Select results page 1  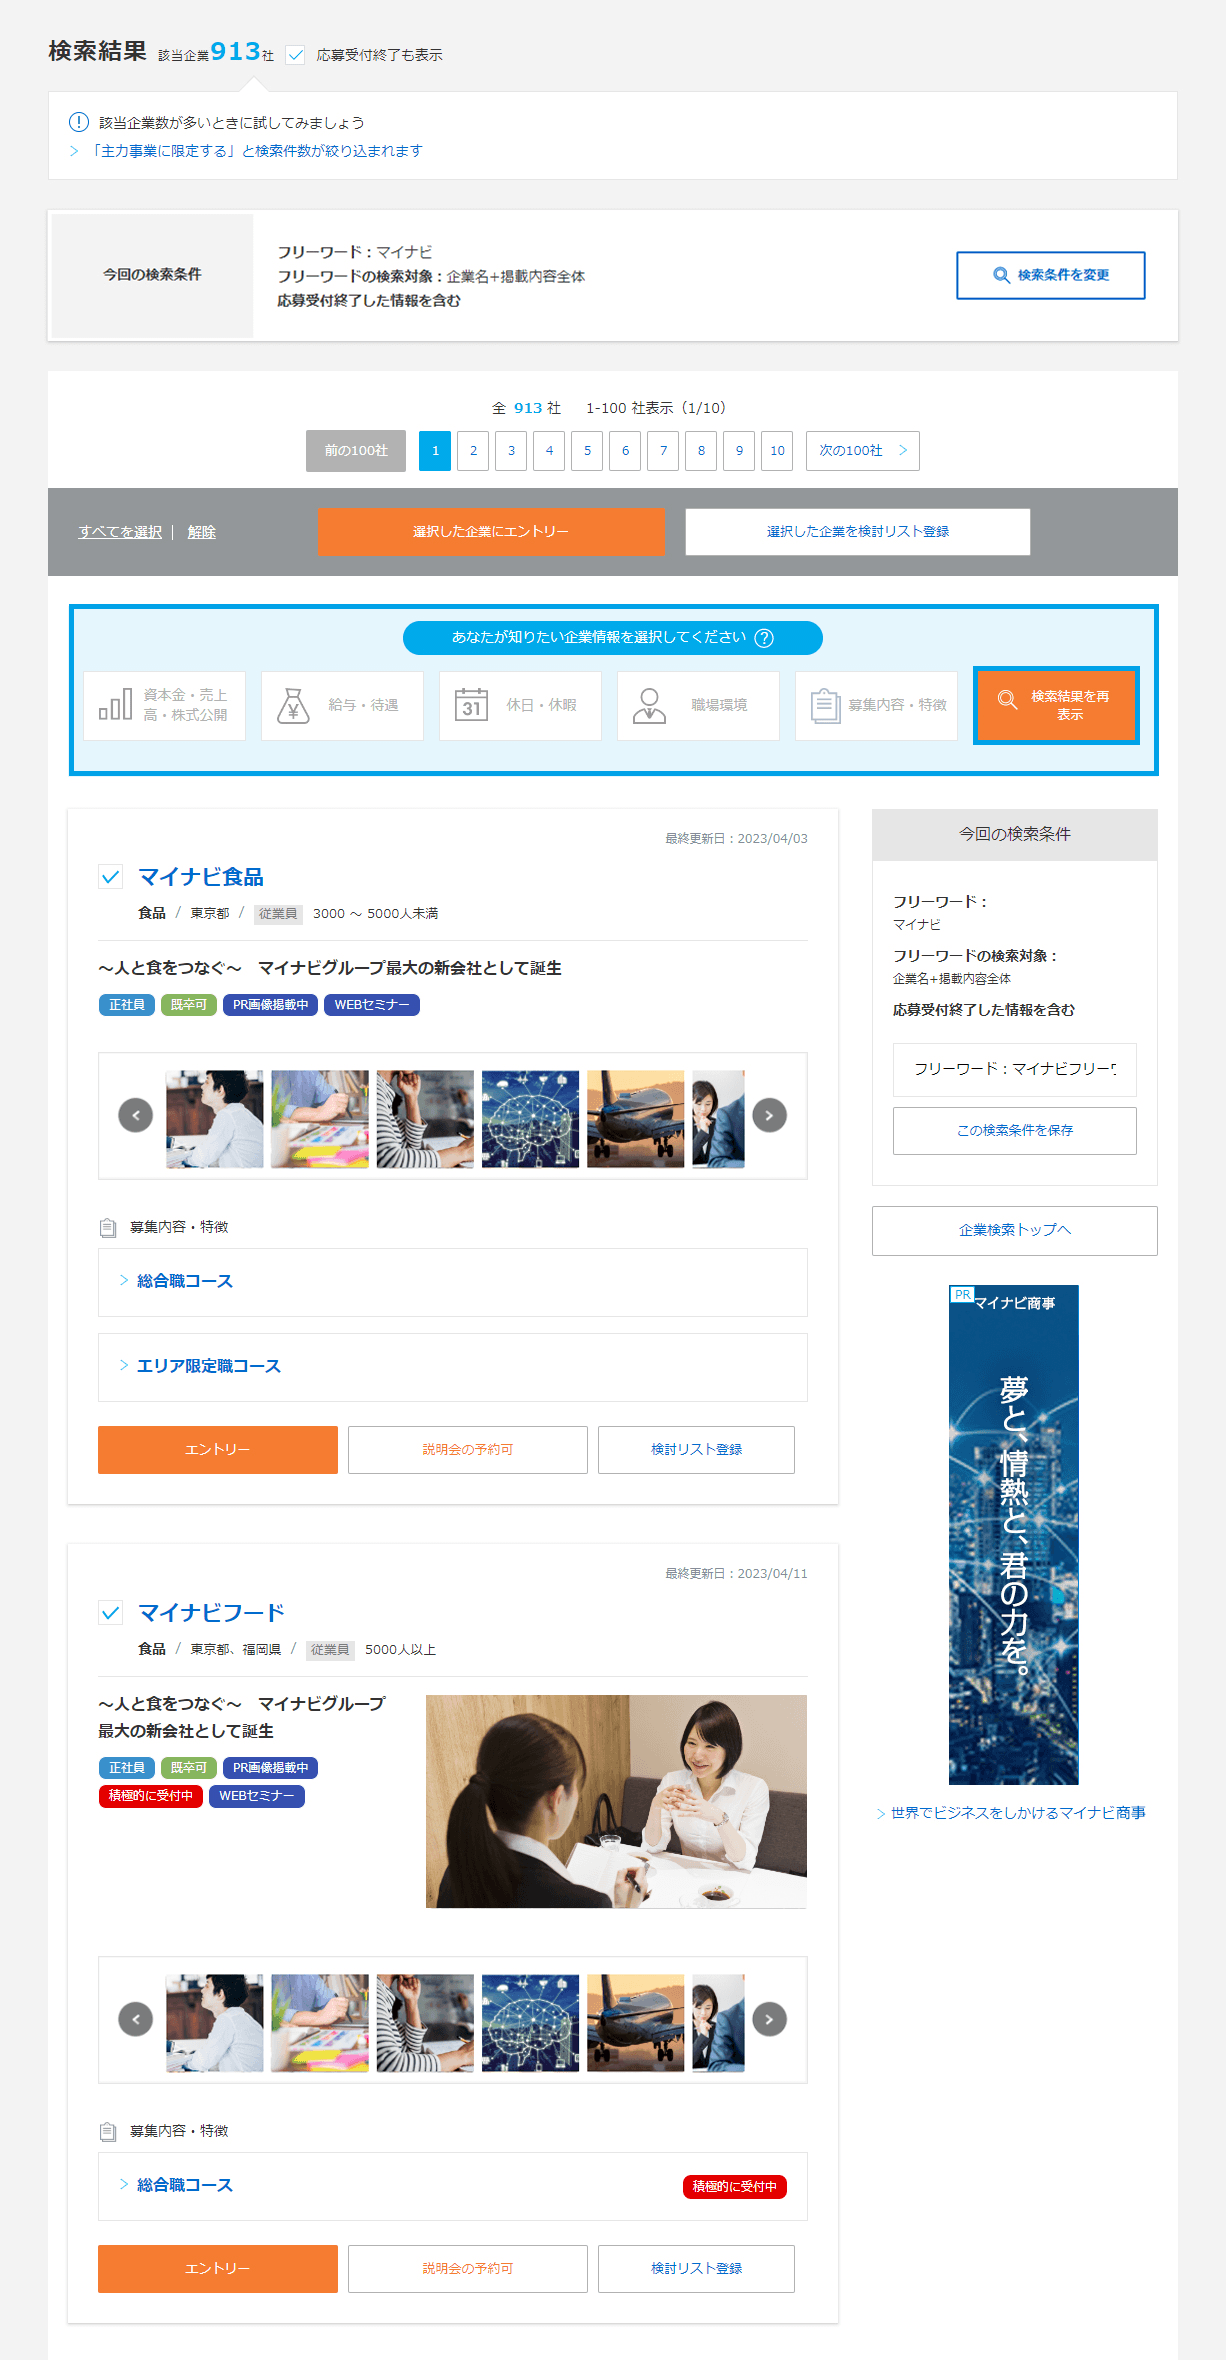click(435, 451)
